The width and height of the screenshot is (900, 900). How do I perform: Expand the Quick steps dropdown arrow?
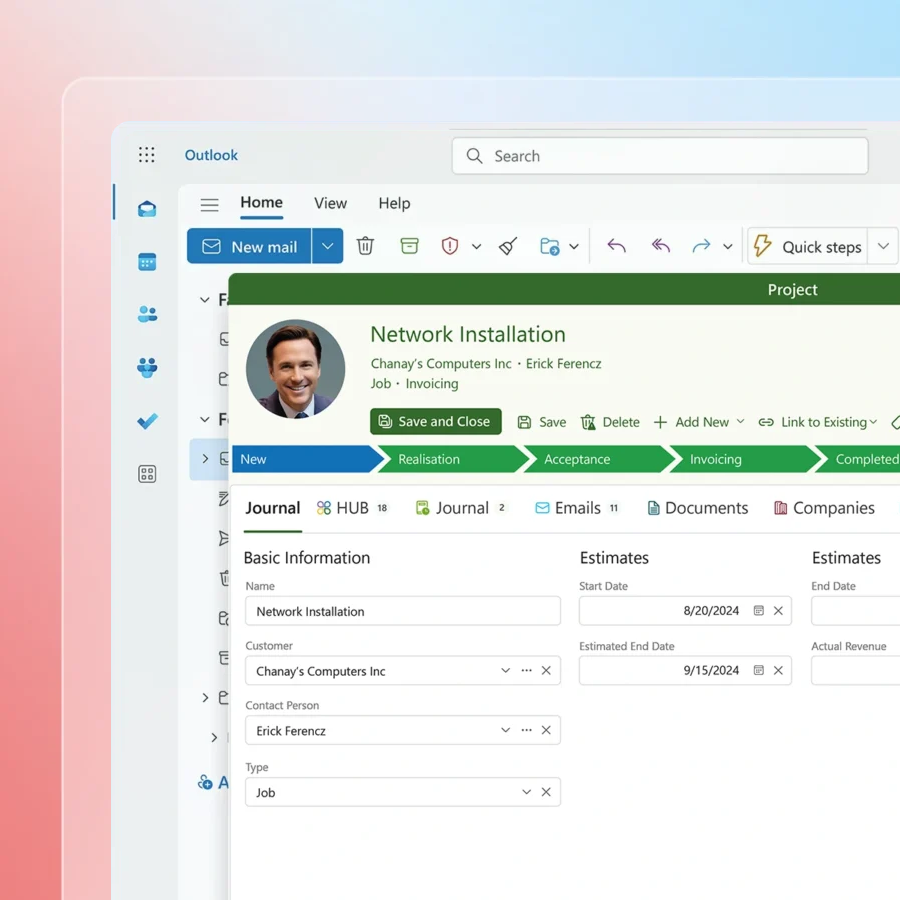(x=883, y=246)
